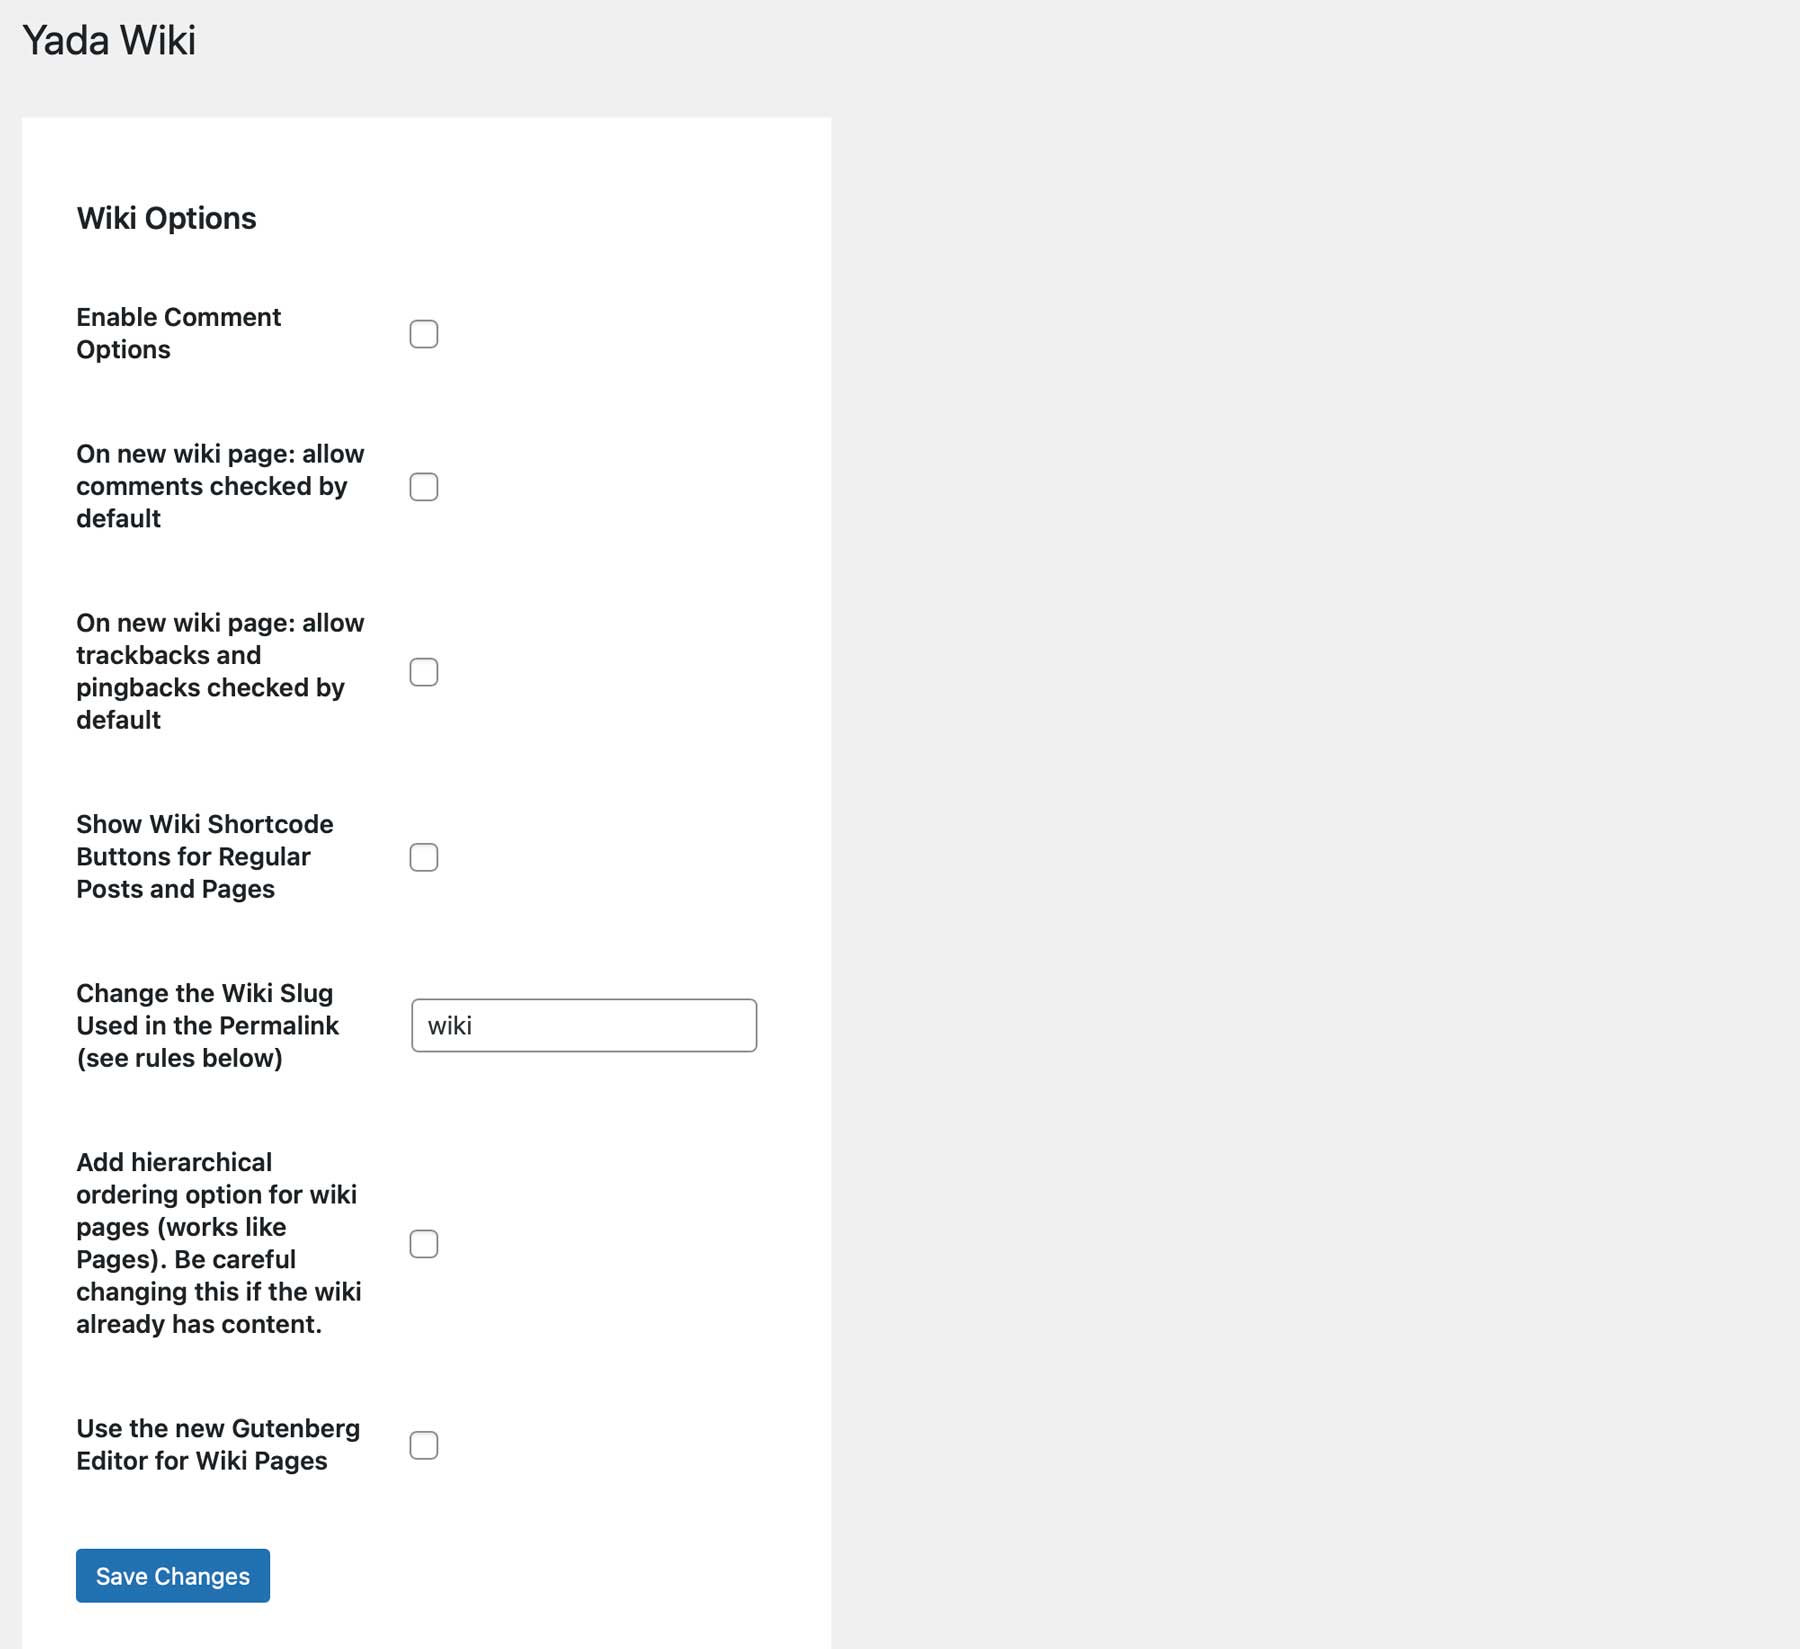This screenshot has width=1800, height=1649.
Task: Toggle hierarchical ordering option for wiki pages
Action: 424,1243
